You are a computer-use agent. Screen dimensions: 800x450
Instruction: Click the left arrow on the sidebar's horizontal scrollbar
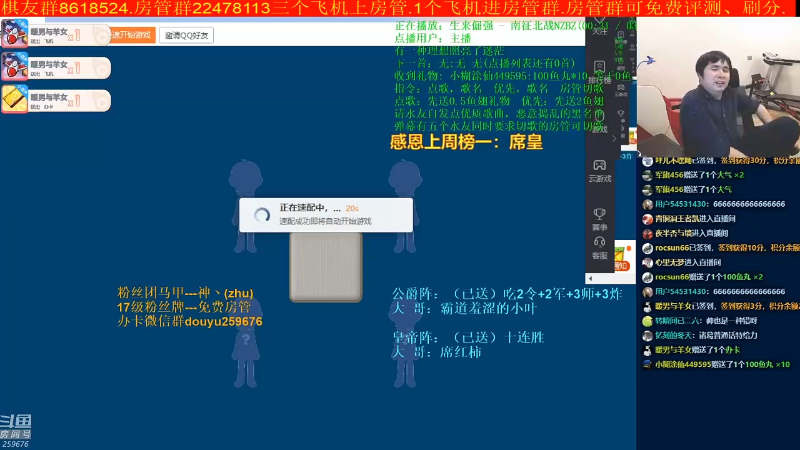coord(591,279)
